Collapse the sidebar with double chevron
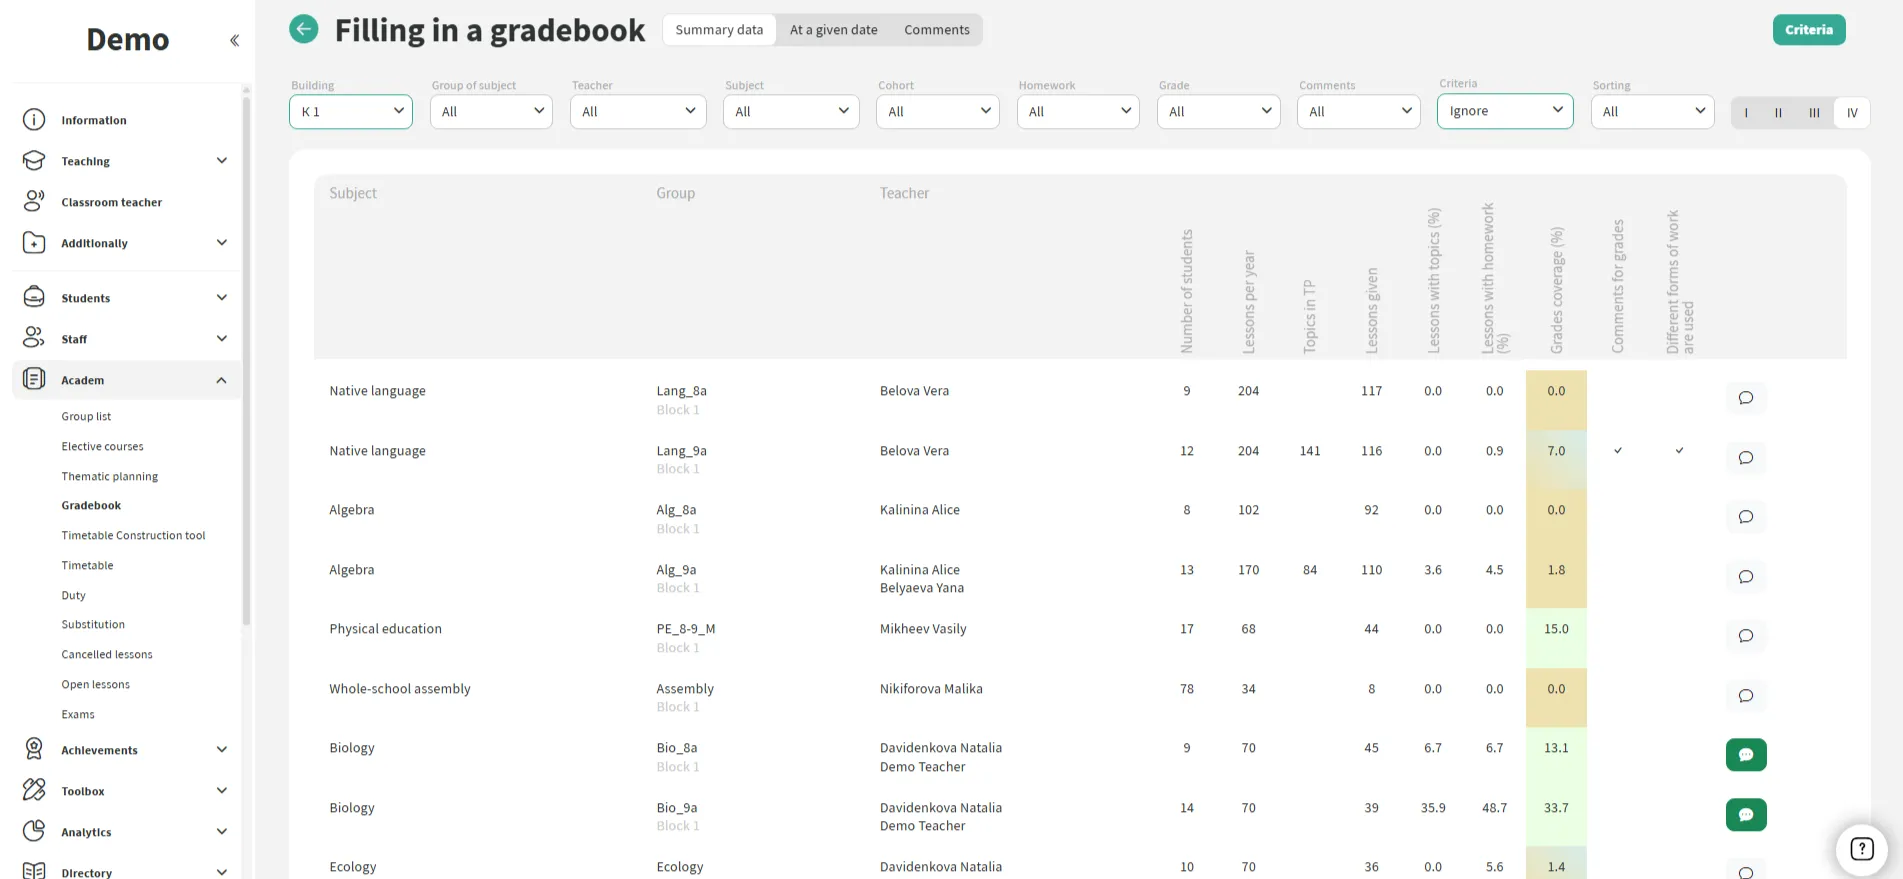 coord(234,40)
